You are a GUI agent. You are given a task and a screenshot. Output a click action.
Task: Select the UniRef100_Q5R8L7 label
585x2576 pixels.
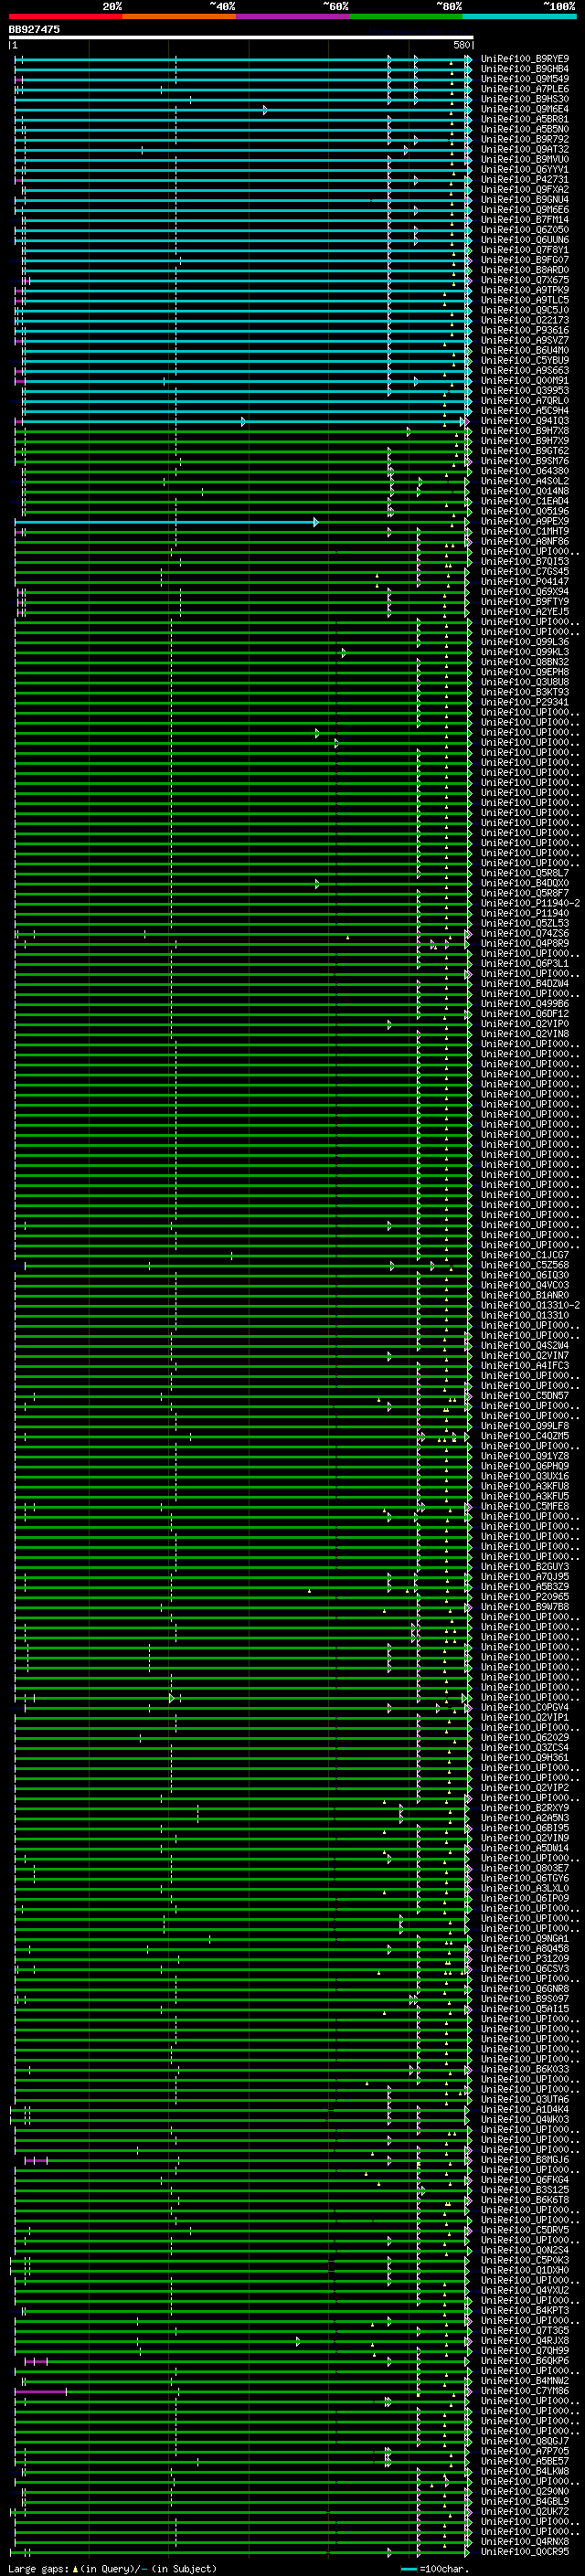coord(525,873)
